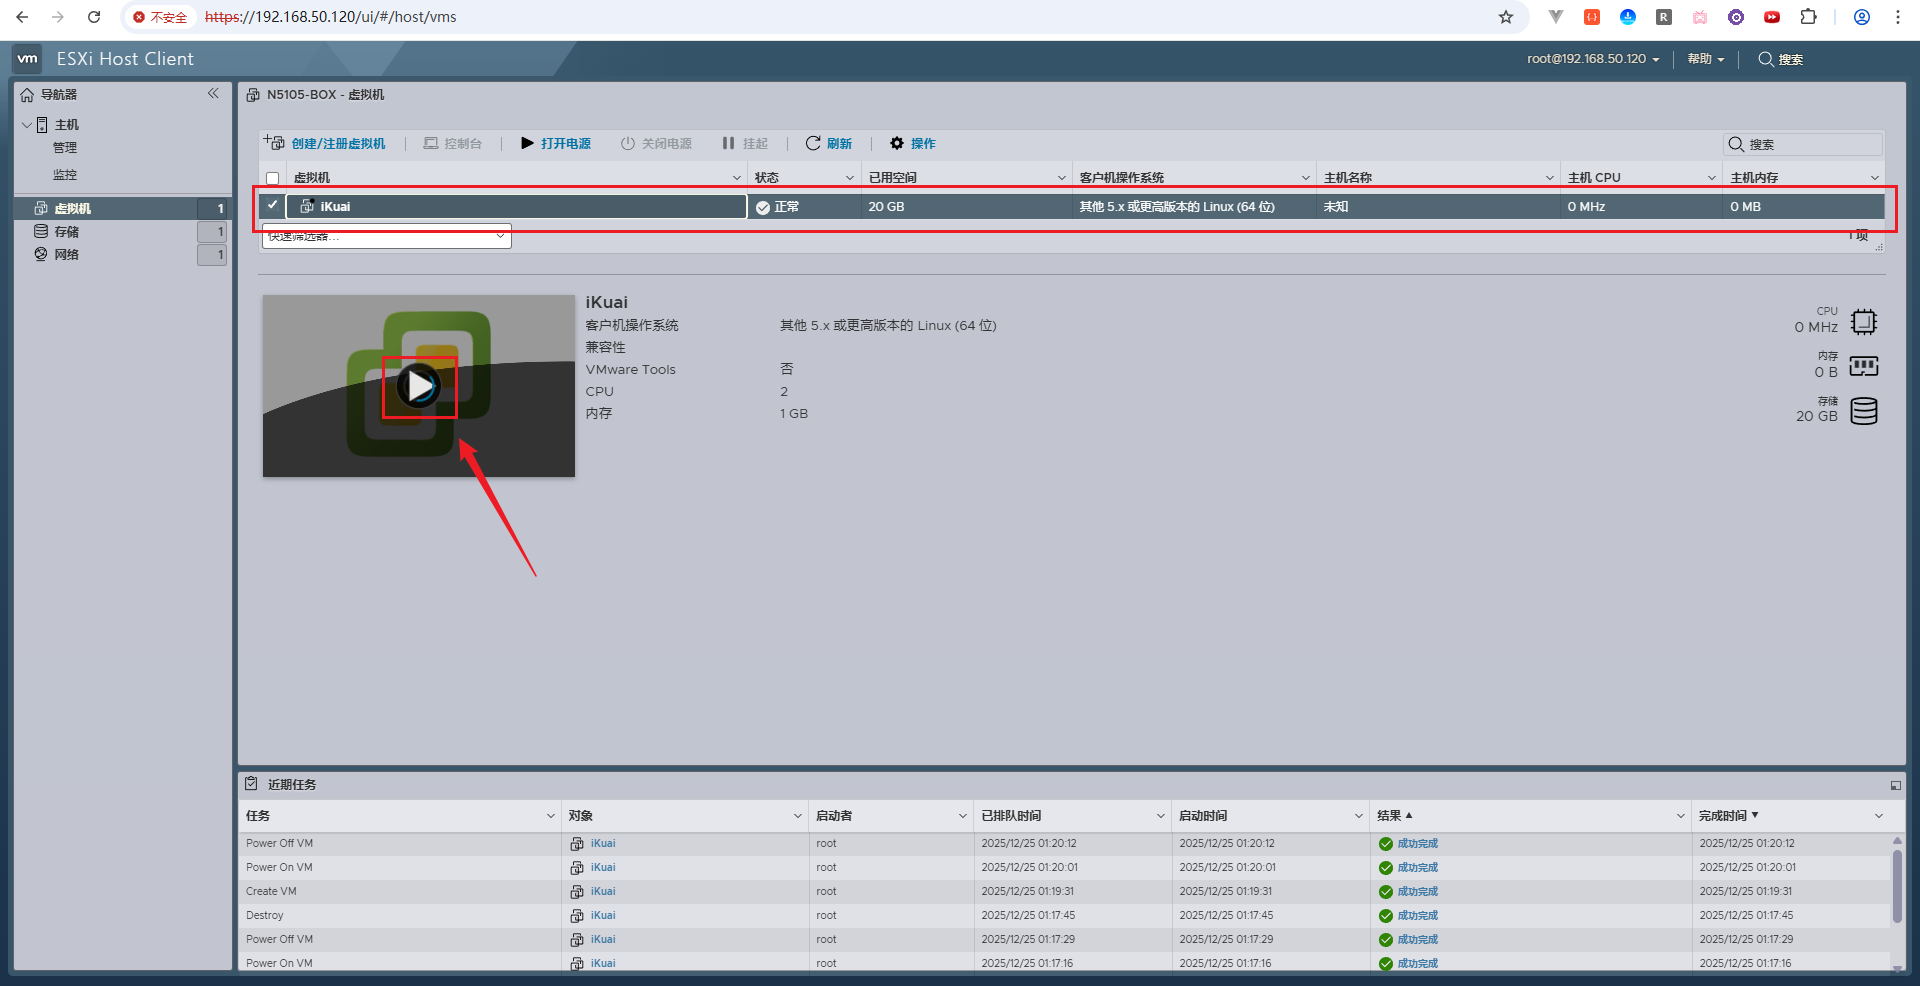
Task: Click the Power On play icon in toolbar
Action: (527, 143)
